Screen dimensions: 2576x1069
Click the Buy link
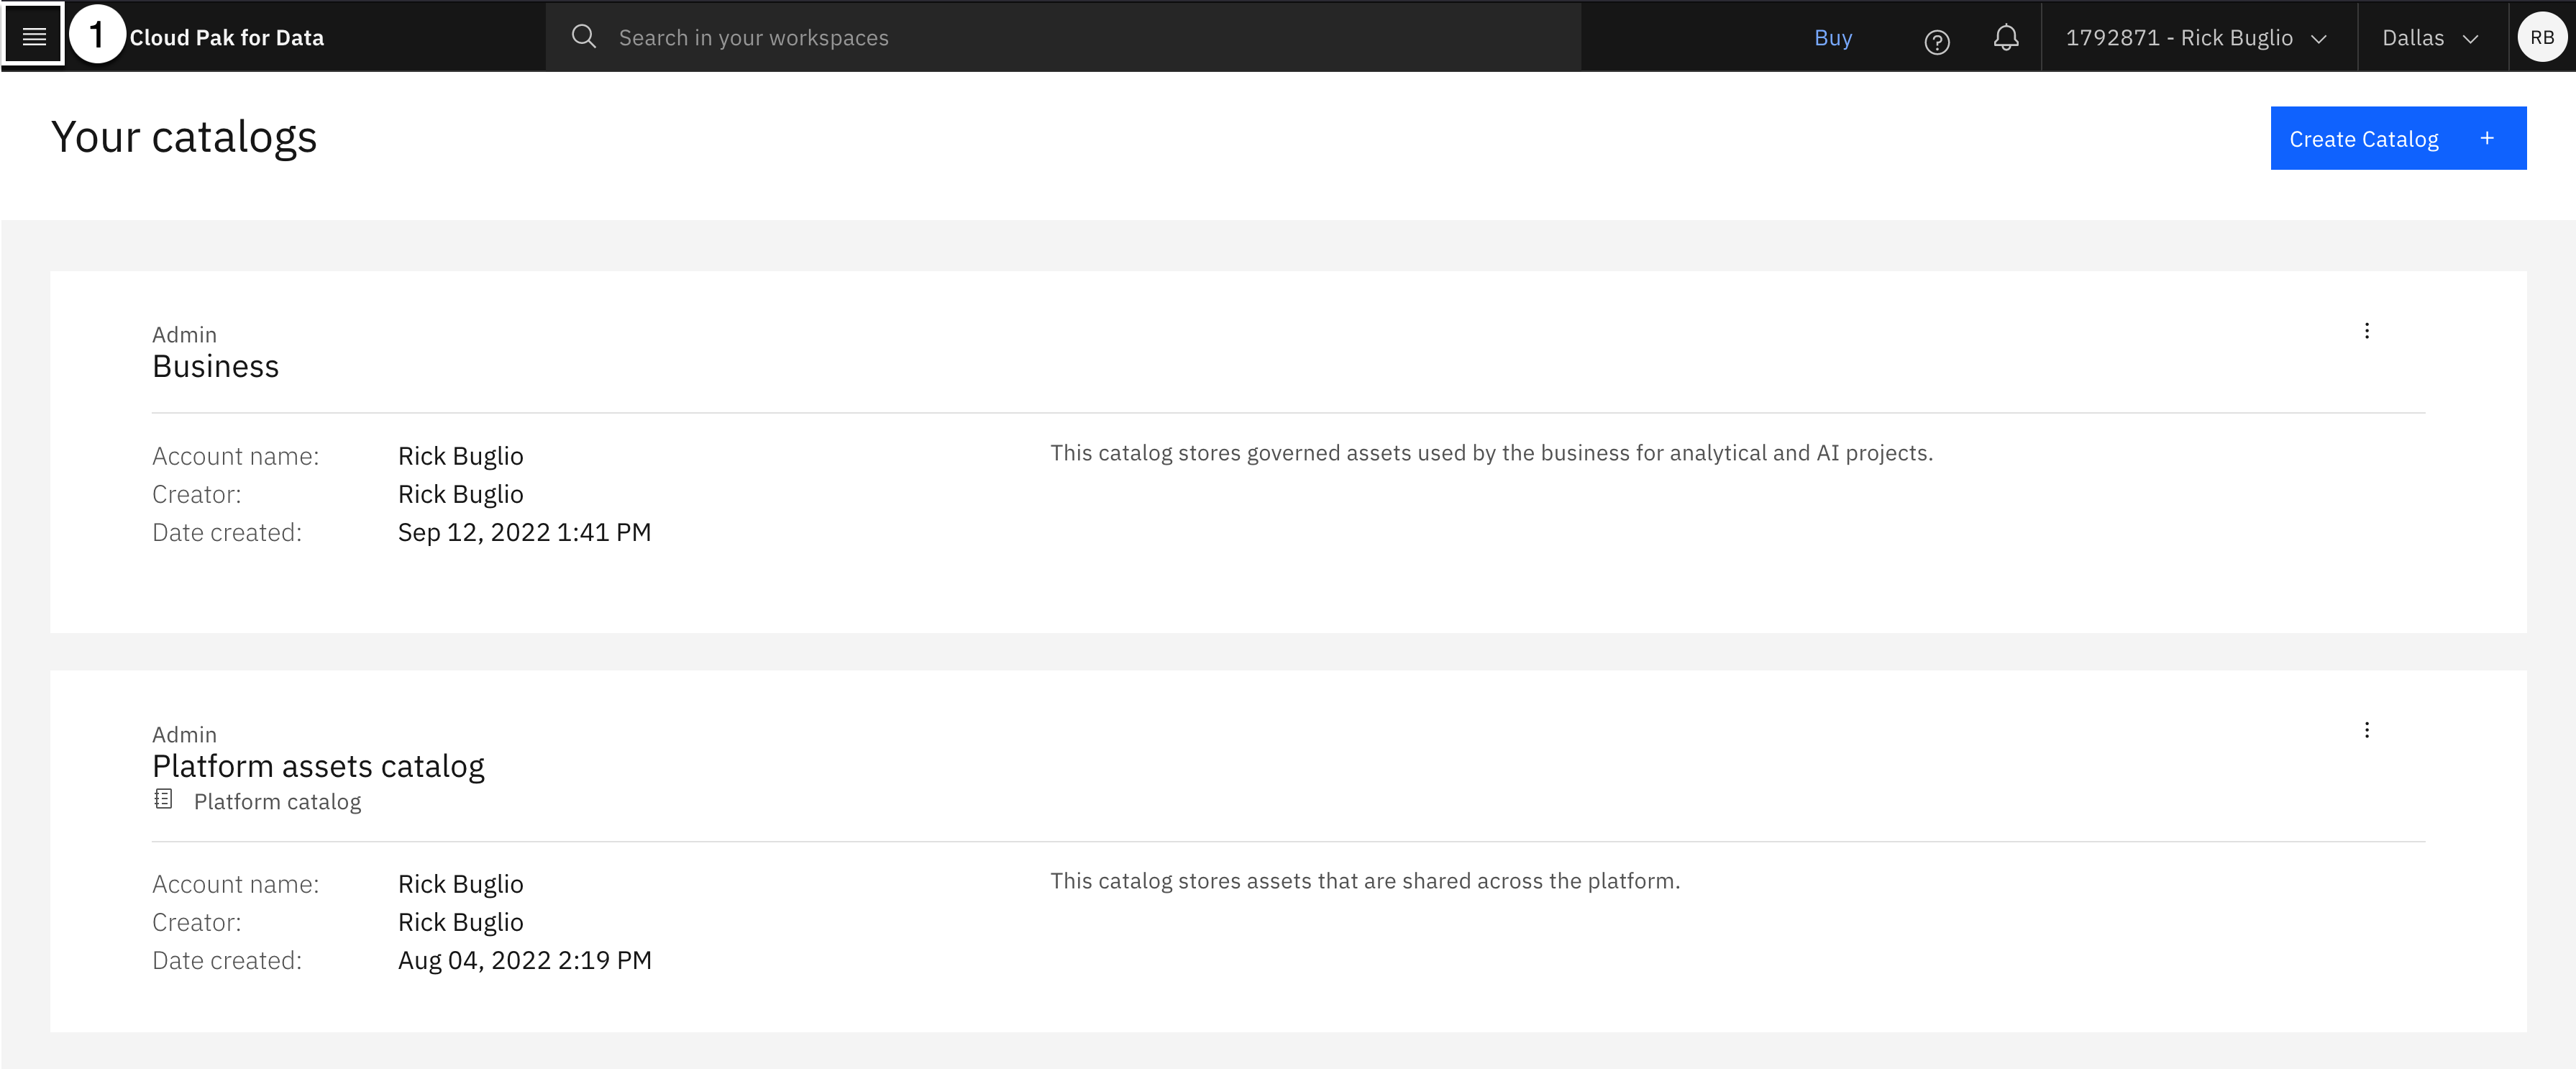pyautogui.click(x=1832, y=38)
